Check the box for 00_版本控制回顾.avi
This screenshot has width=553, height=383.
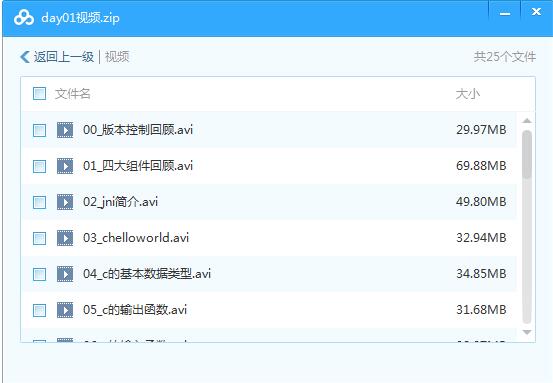(x=40, y=130)
